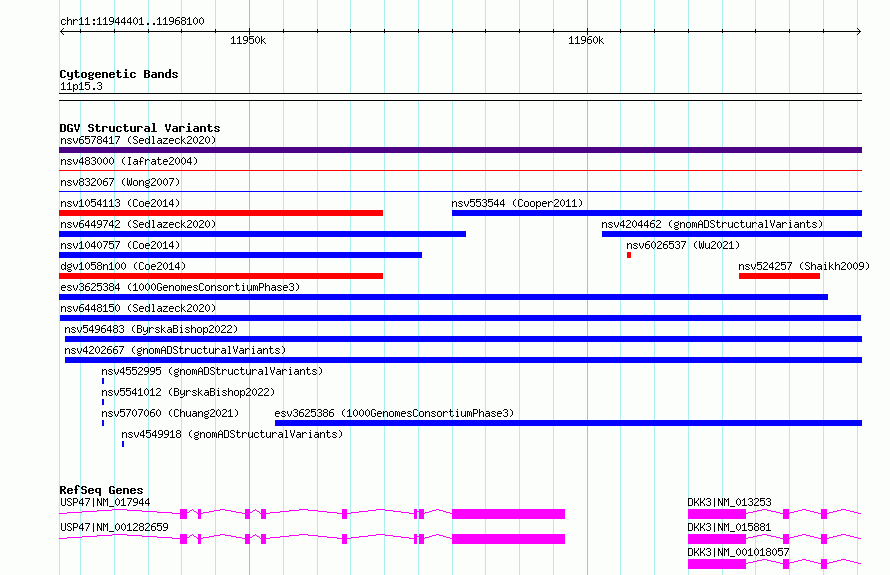890x575 pixels.
Task: Click the nsv6578417 (Sedlazeck2020) label
Action: [x=138, y=140]
